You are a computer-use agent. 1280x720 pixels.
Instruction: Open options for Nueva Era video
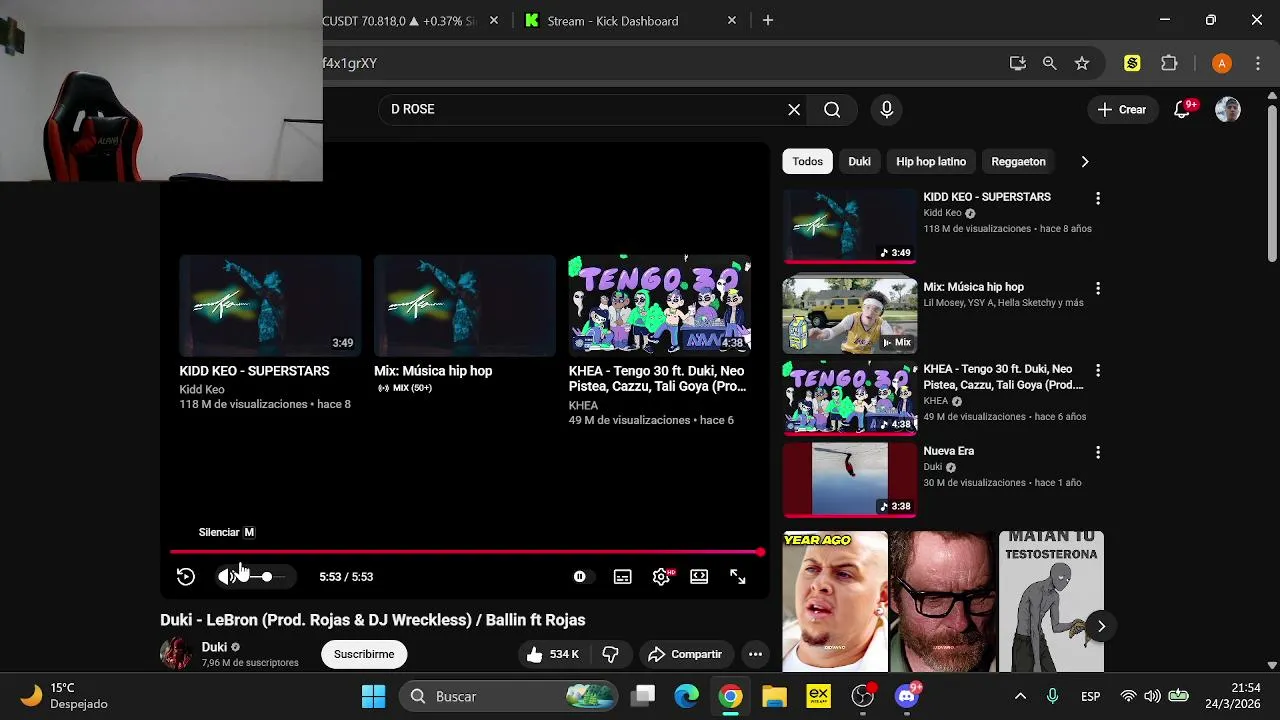1098,453
